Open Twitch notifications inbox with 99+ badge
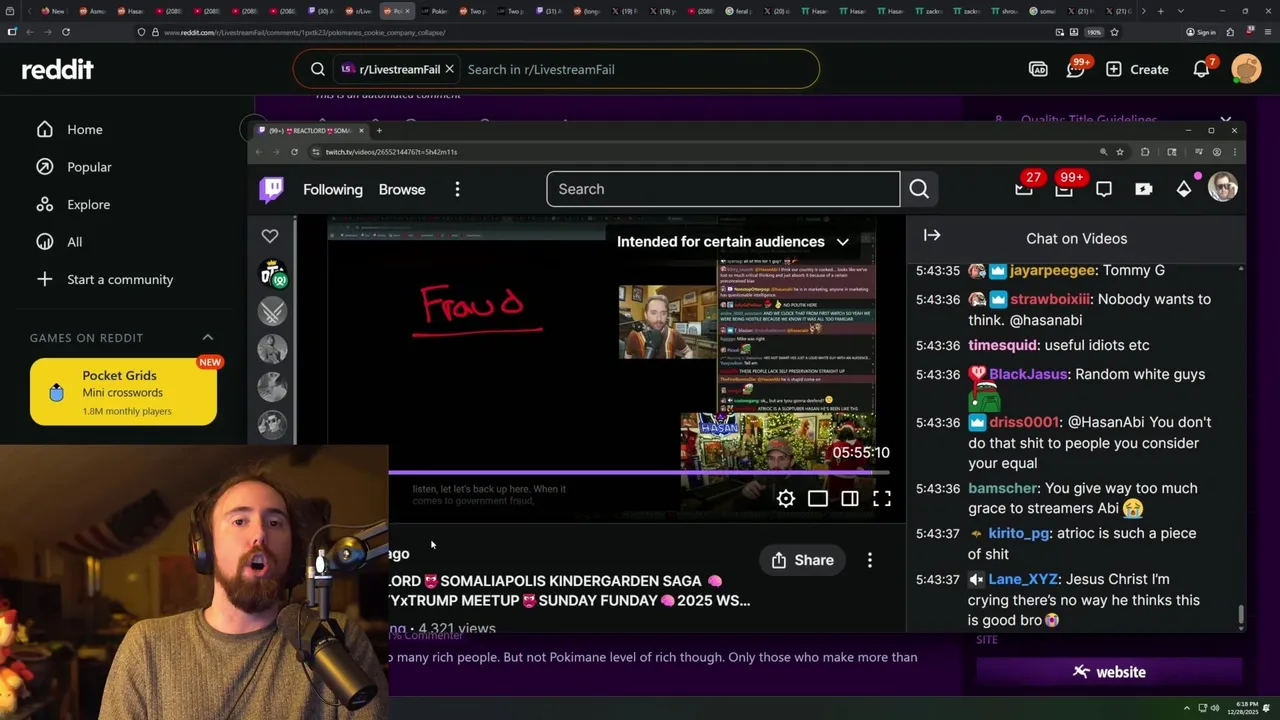1280x720 pixels. [1064, 187]
